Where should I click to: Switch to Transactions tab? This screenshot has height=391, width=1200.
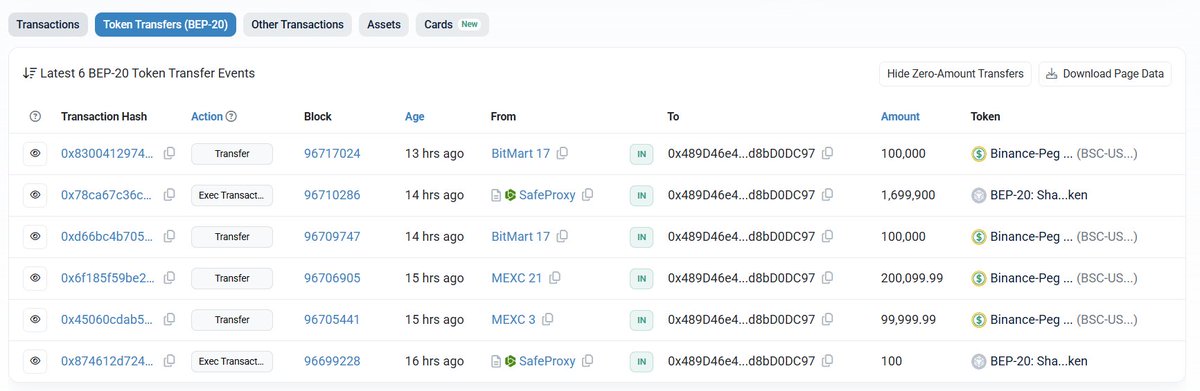[x=48, y=24]
